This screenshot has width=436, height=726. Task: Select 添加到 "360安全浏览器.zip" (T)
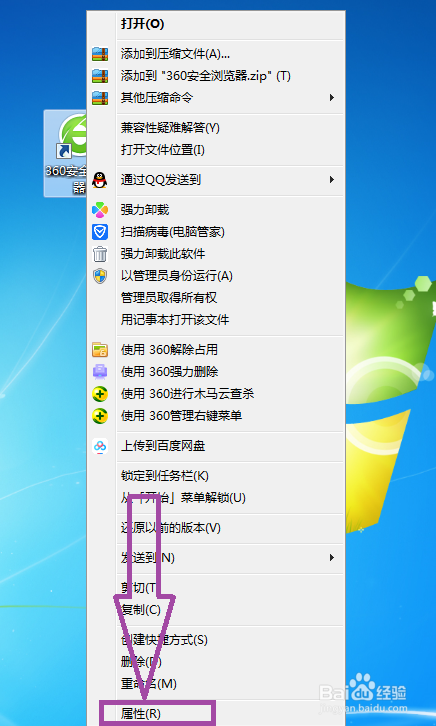[x=206, y=76]
